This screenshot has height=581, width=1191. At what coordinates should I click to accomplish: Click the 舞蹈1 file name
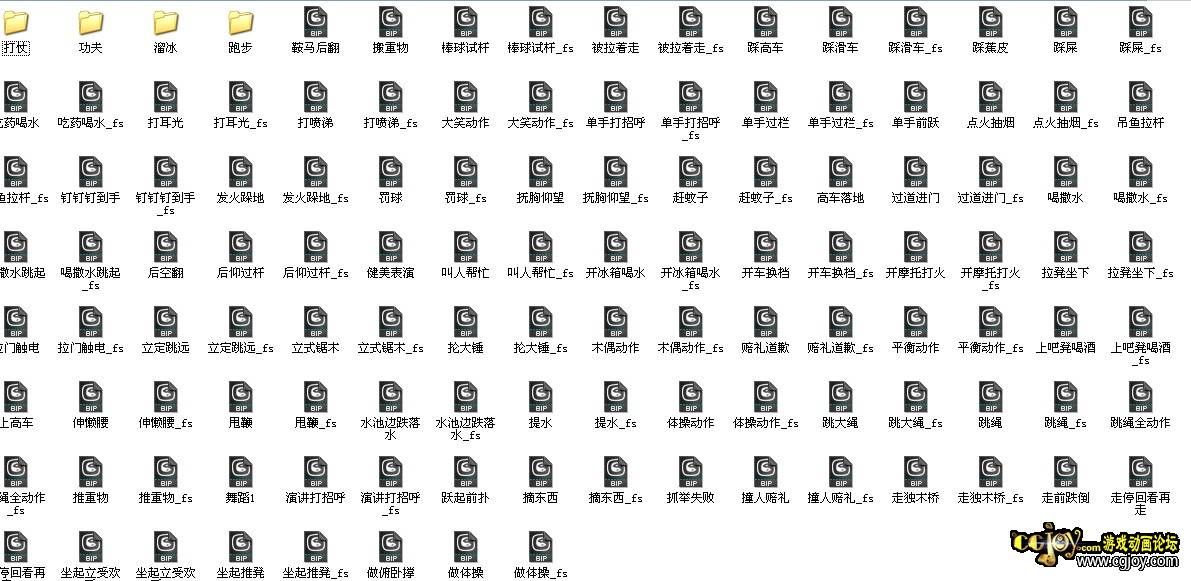241,498
